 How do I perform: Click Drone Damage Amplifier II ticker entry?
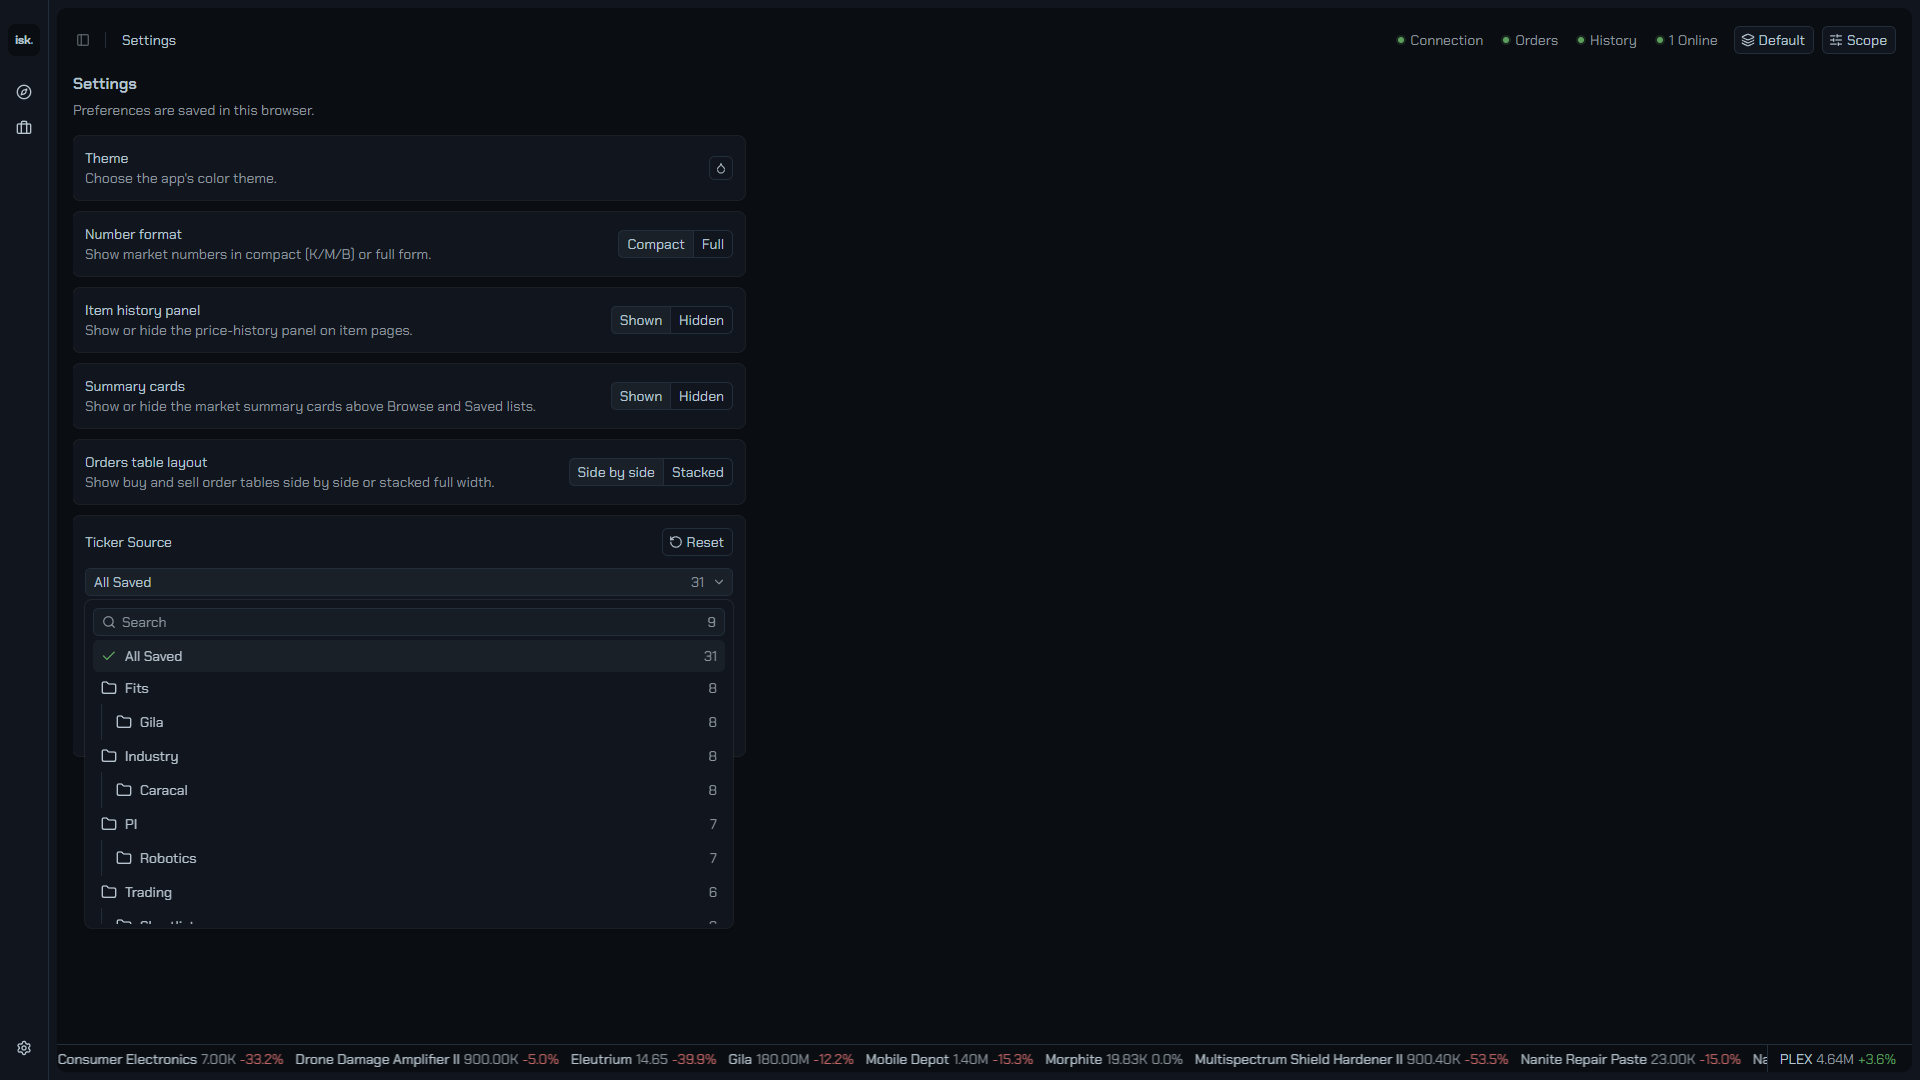click(x=427, y=1059)
